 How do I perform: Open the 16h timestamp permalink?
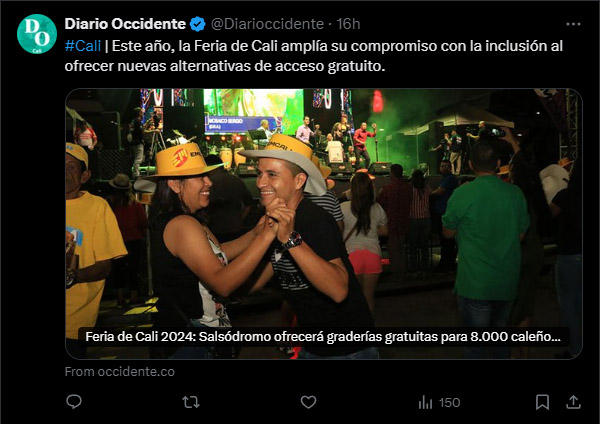click(x=348, y=24)
